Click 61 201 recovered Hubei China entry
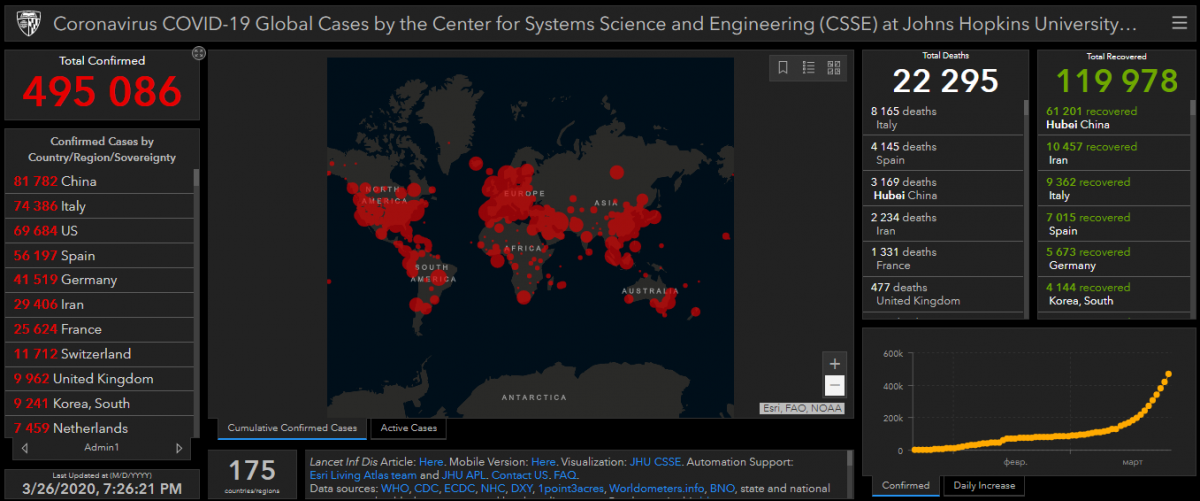This screenshot has height=501, width=1200. coord(1113,118)
